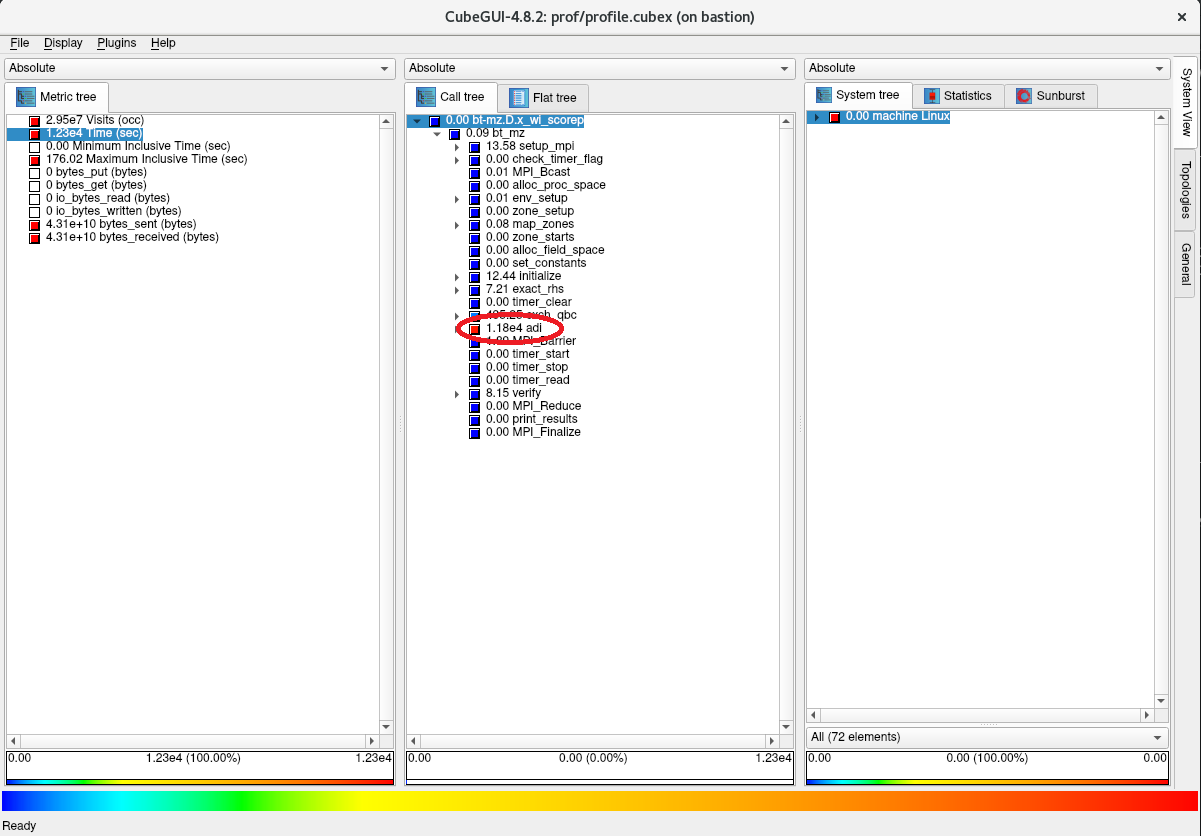Click the icon beside machine Linux
Screen dimensions: 1201x836
pyautogui.click(x=835, y=117)
